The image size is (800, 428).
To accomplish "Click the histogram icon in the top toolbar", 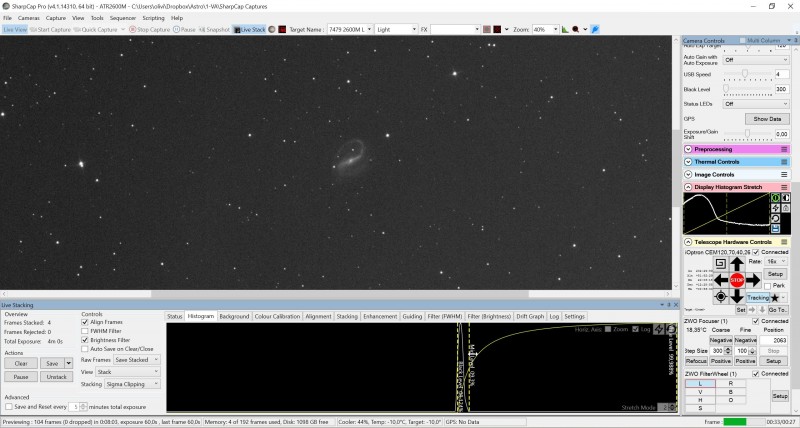I will click(x=565, y=30).
